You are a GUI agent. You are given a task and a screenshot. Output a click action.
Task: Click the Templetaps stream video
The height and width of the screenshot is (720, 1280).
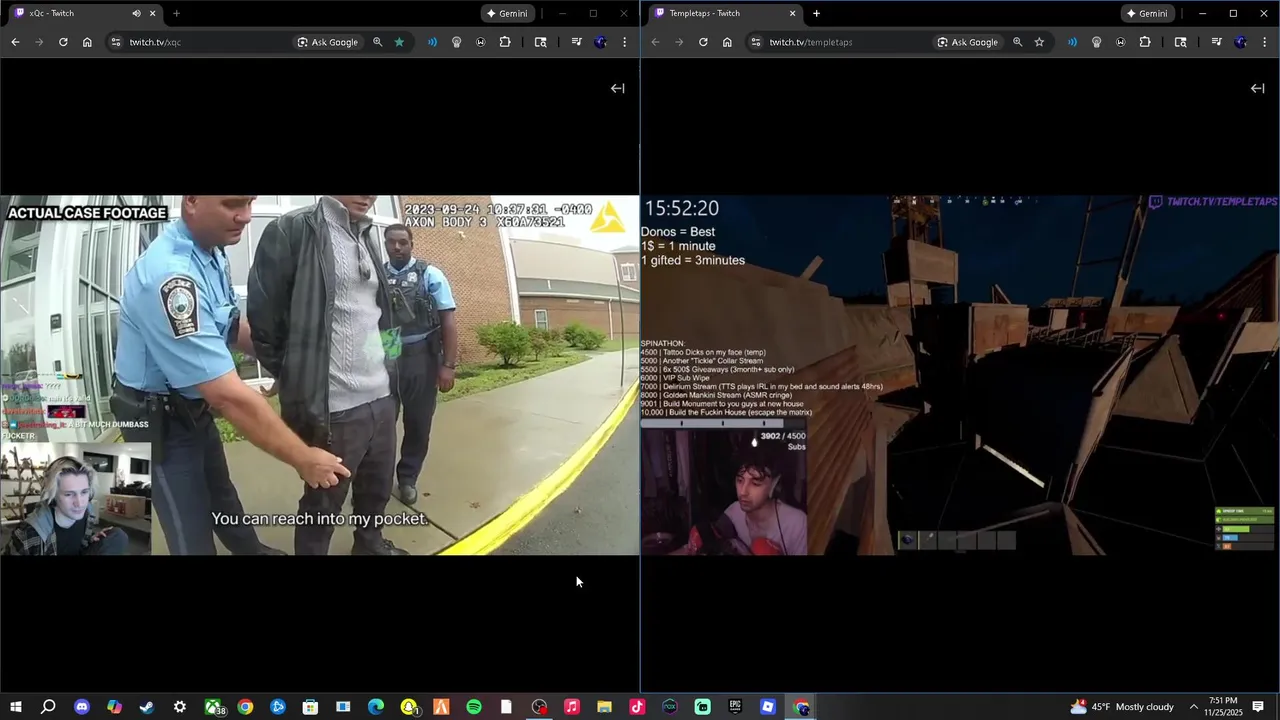tap(960, 375)
